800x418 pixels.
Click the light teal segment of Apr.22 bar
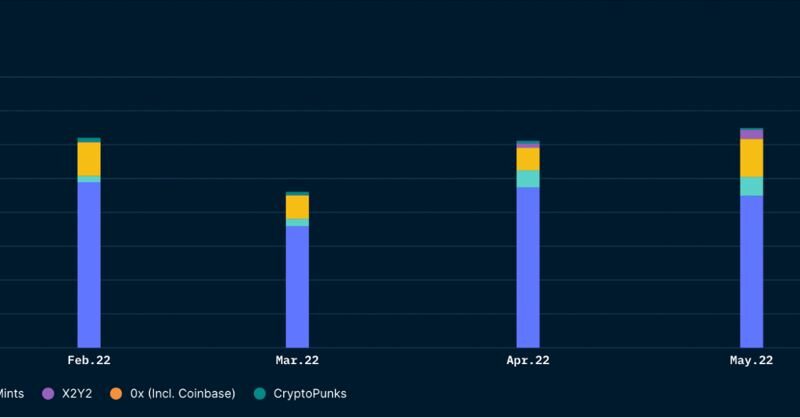click(x=528, y=179)
